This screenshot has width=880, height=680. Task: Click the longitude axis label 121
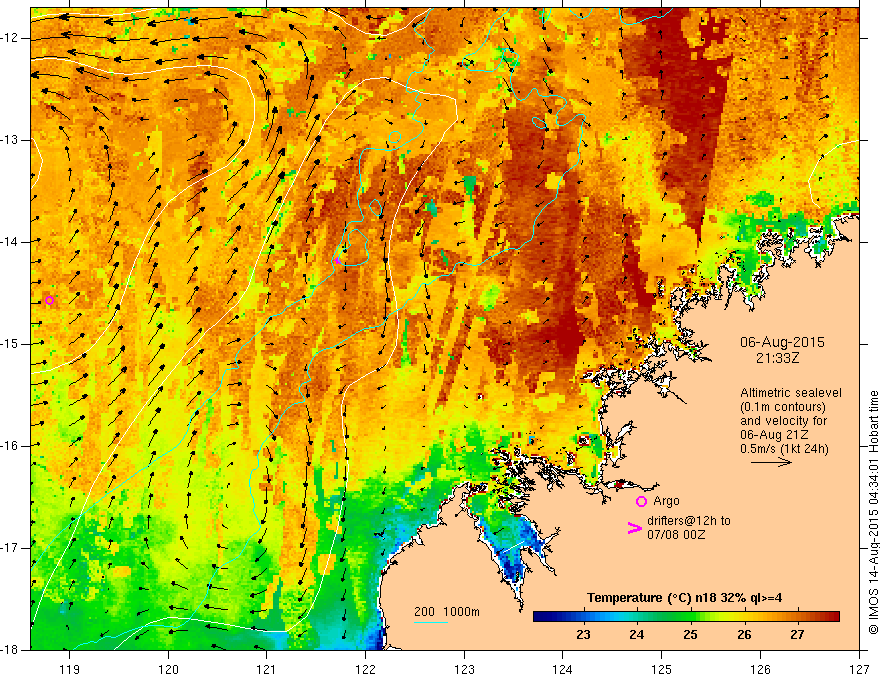pyautogui.click(x=266, y=669)
